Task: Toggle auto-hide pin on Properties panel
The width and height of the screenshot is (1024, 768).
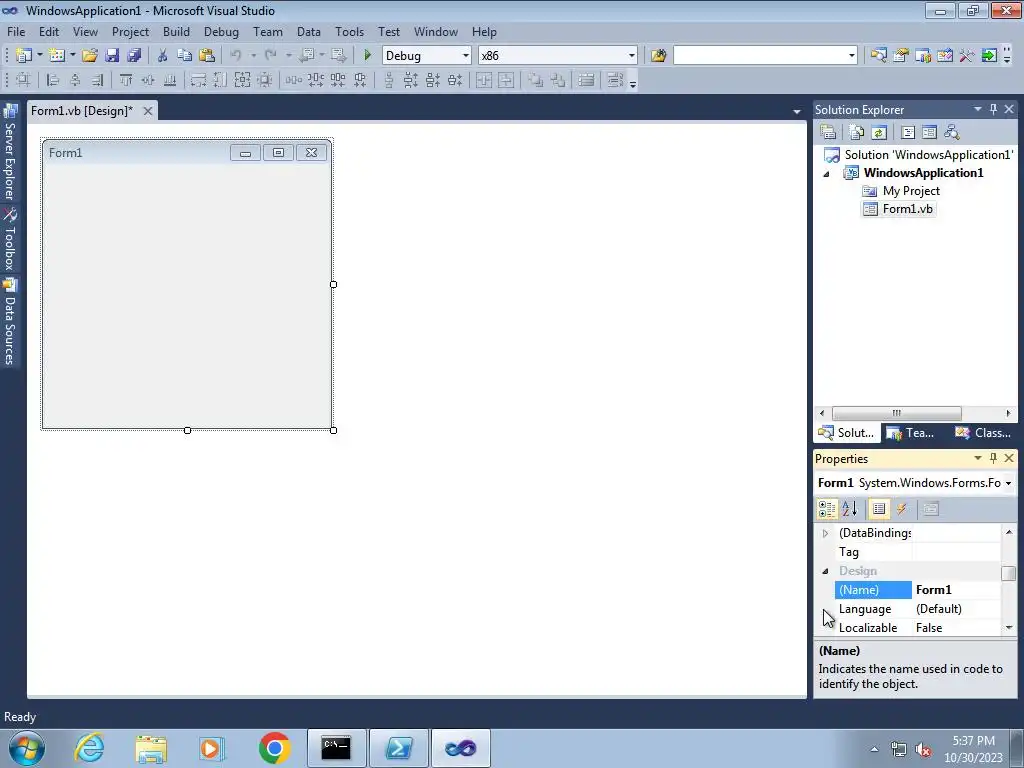Action: tap(993, 458)
